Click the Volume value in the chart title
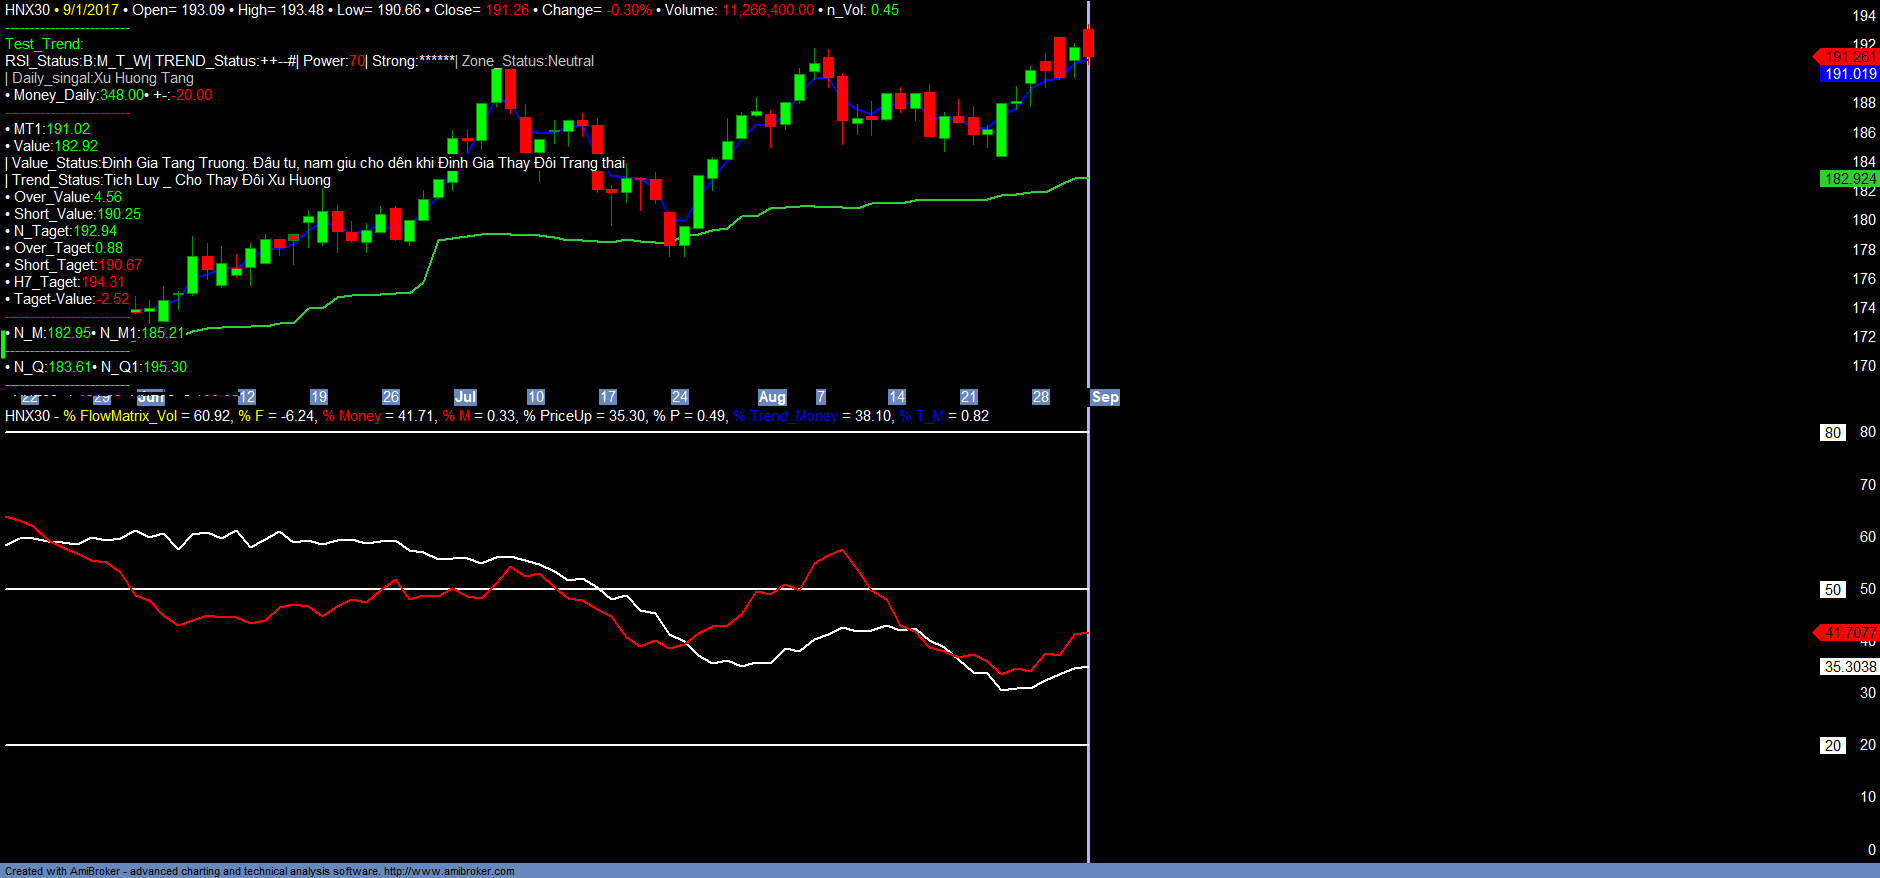The width and height of the screenshot is (1880, 878). [768, 10]
